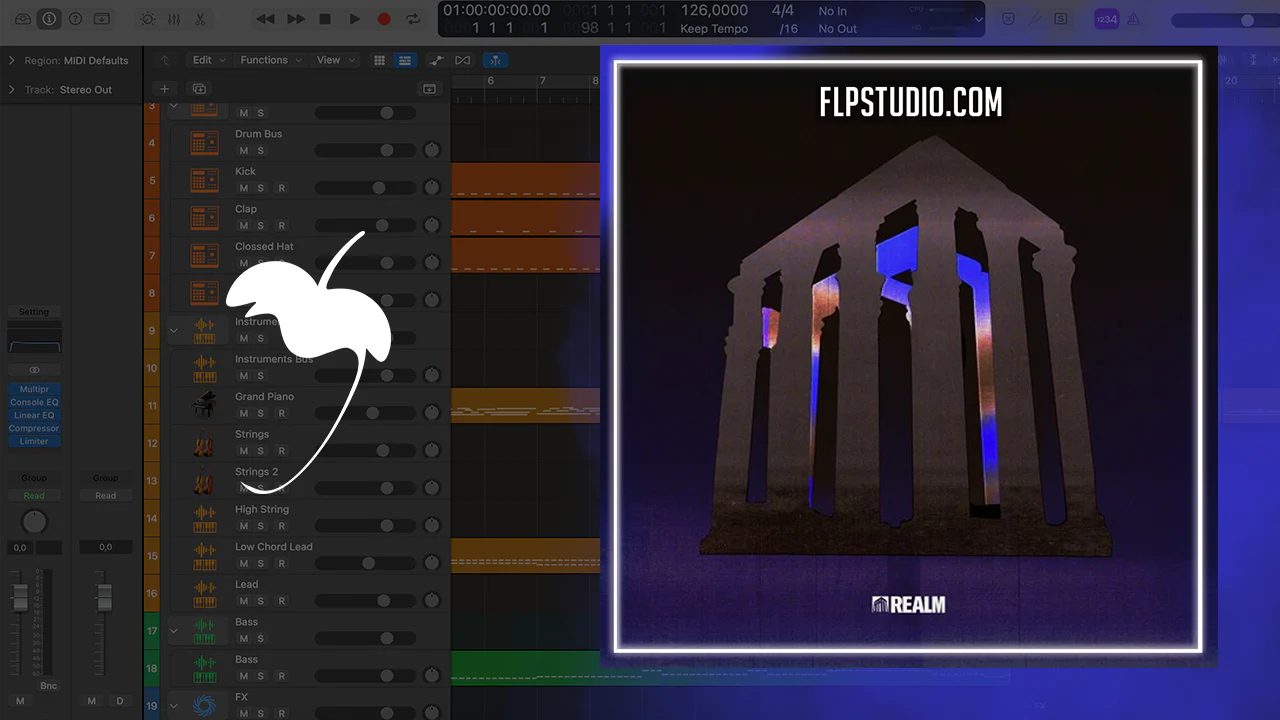Open the Toolbar download button
1280x720 pixels.
[101, 19]
